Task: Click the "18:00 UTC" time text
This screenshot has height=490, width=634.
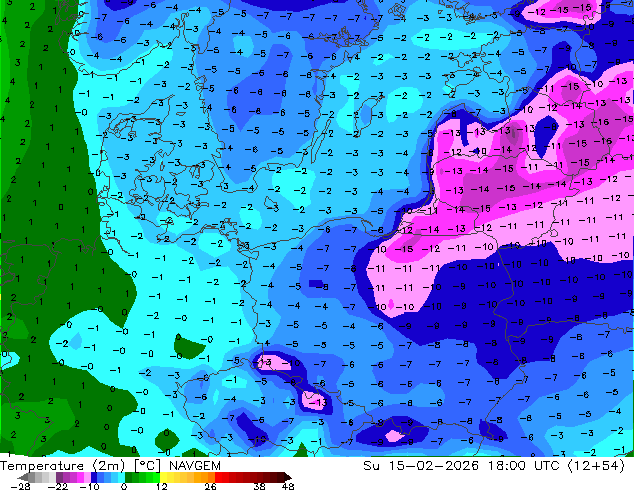Action: 524,466
